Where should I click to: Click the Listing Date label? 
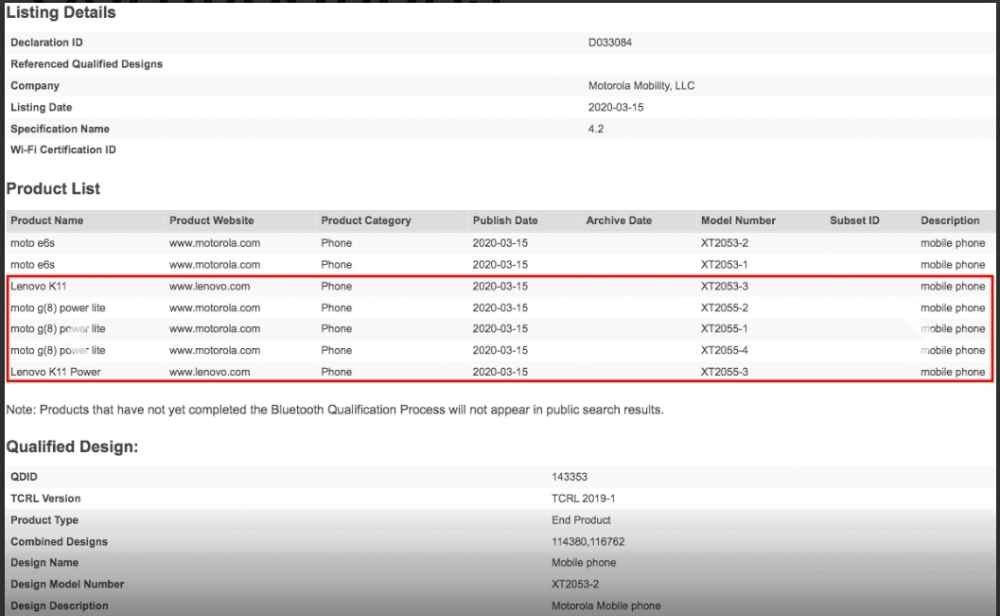[x=41, y=107]
